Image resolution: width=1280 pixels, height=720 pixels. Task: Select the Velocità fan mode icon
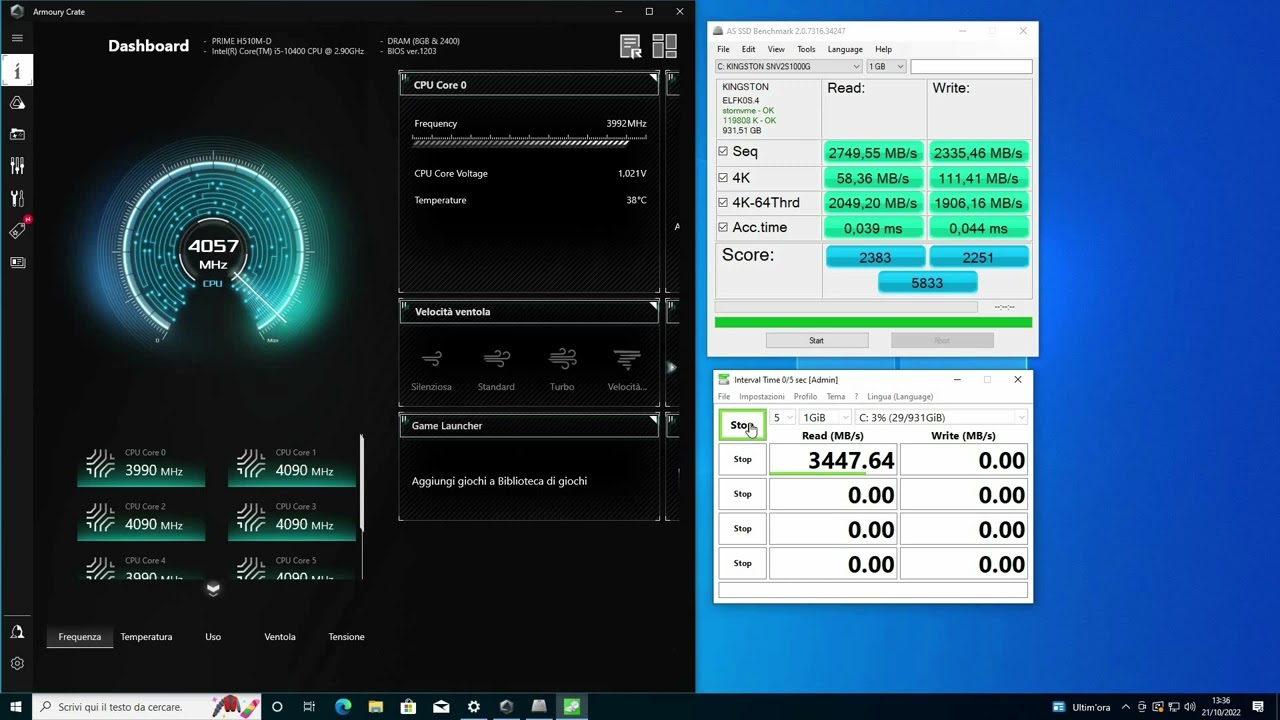click(627, 359)
